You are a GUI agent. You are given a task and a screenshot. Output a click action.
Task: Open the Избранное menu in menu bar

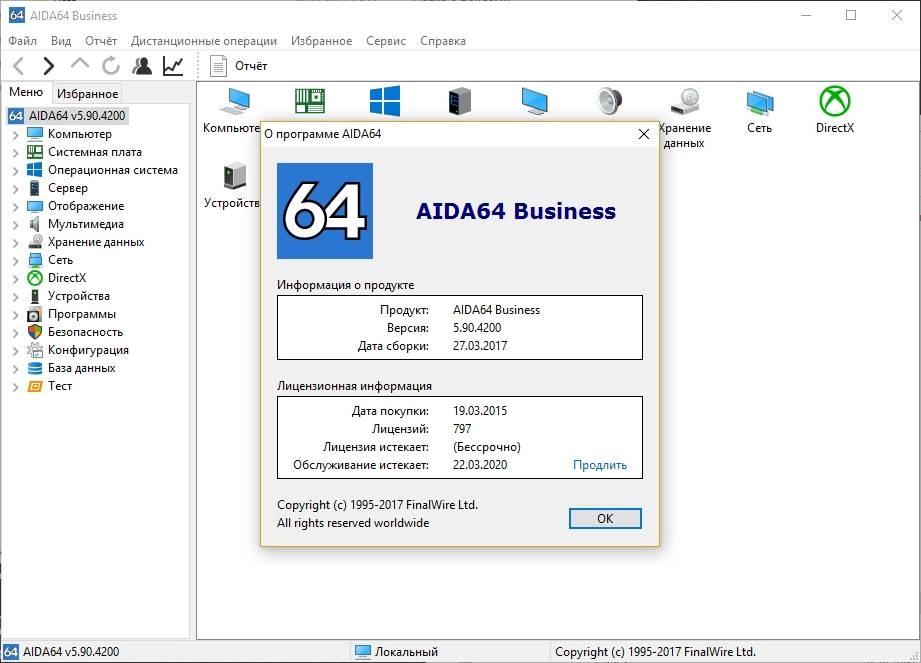click(x=321, y=41)
